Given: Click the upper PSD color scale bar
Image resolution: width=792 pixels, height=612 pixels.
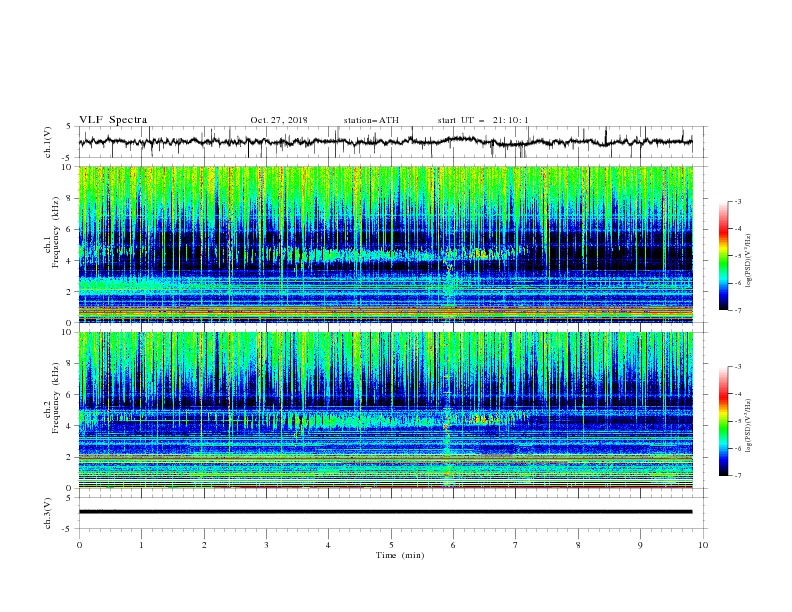Looking at the screenshot, I should [723, 256].
